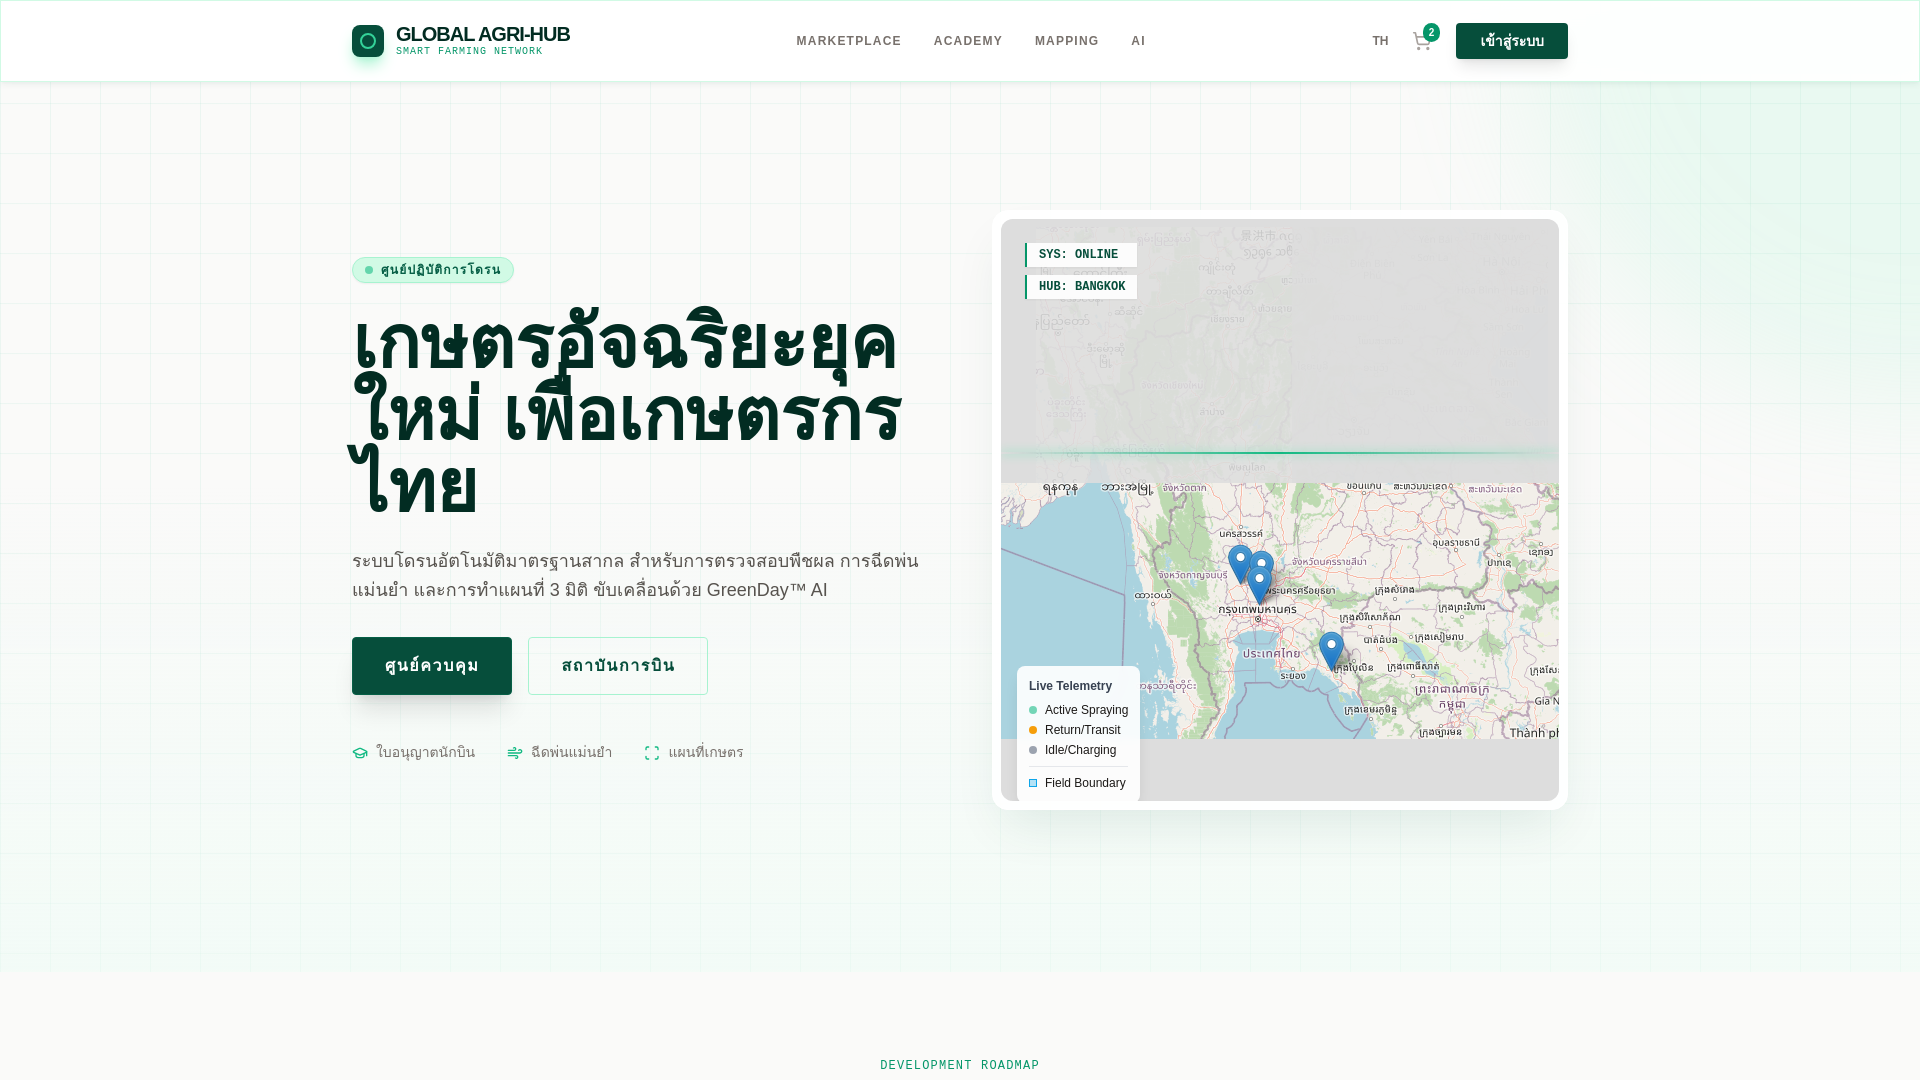Screen dimensions: 1920x1080
Task: Click the ศูนย์ควบคุม control center button
Action: tap(432, 666)
